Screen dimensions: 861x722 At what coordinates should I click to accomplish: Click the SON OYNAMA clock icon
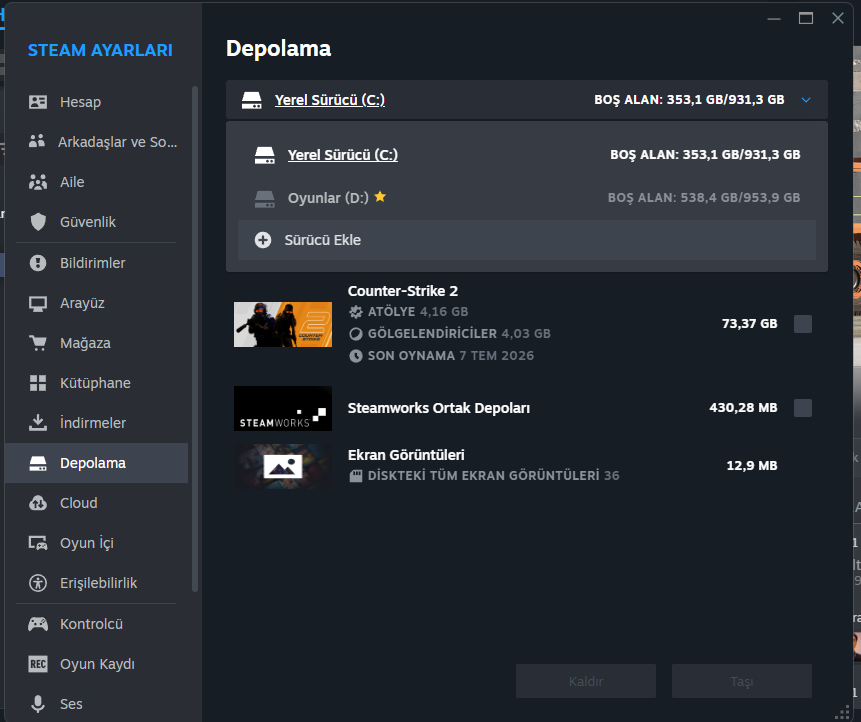coord(356,356)
